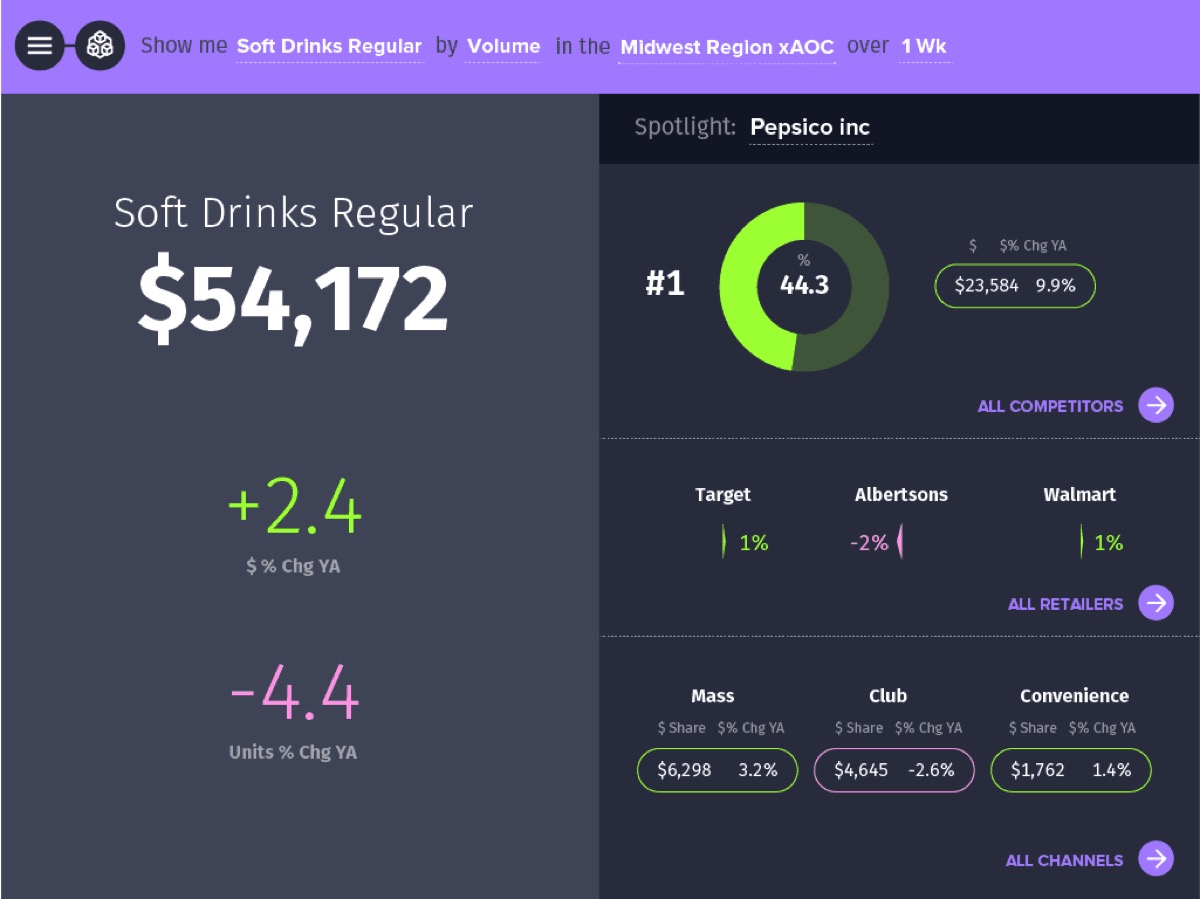Open the 1 Wk time period selector
1200x899 pixels.
925,46
